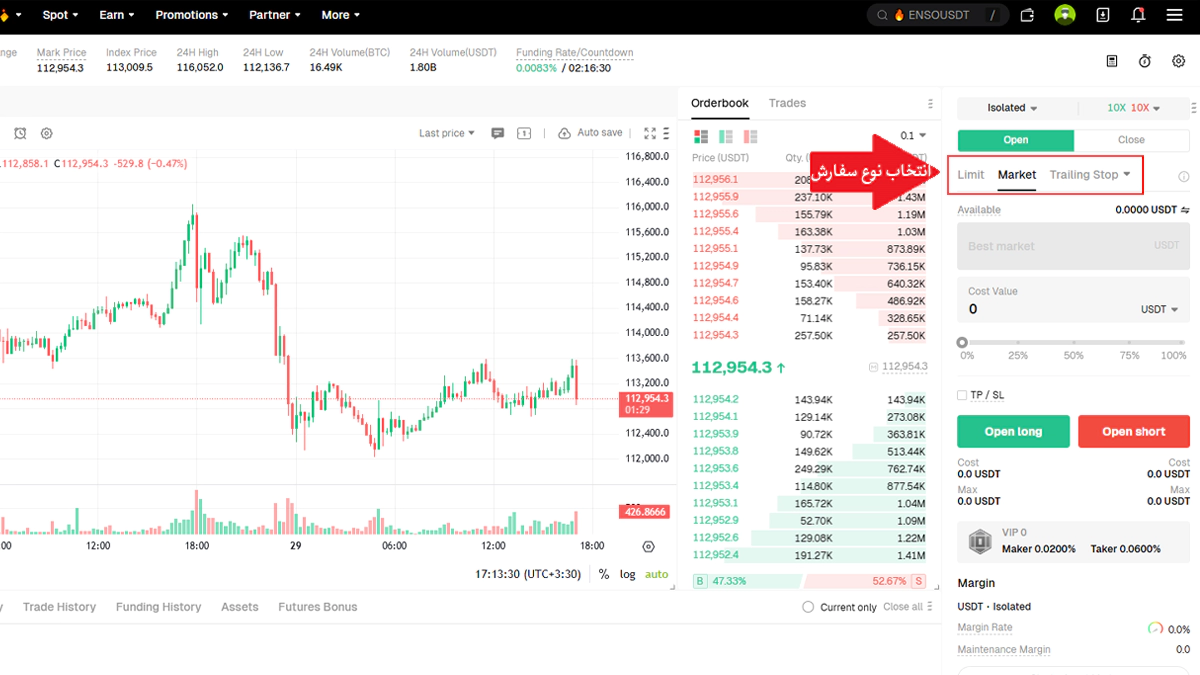Select the Current only radio option
Screen dimensions: 1200x675
809,607
